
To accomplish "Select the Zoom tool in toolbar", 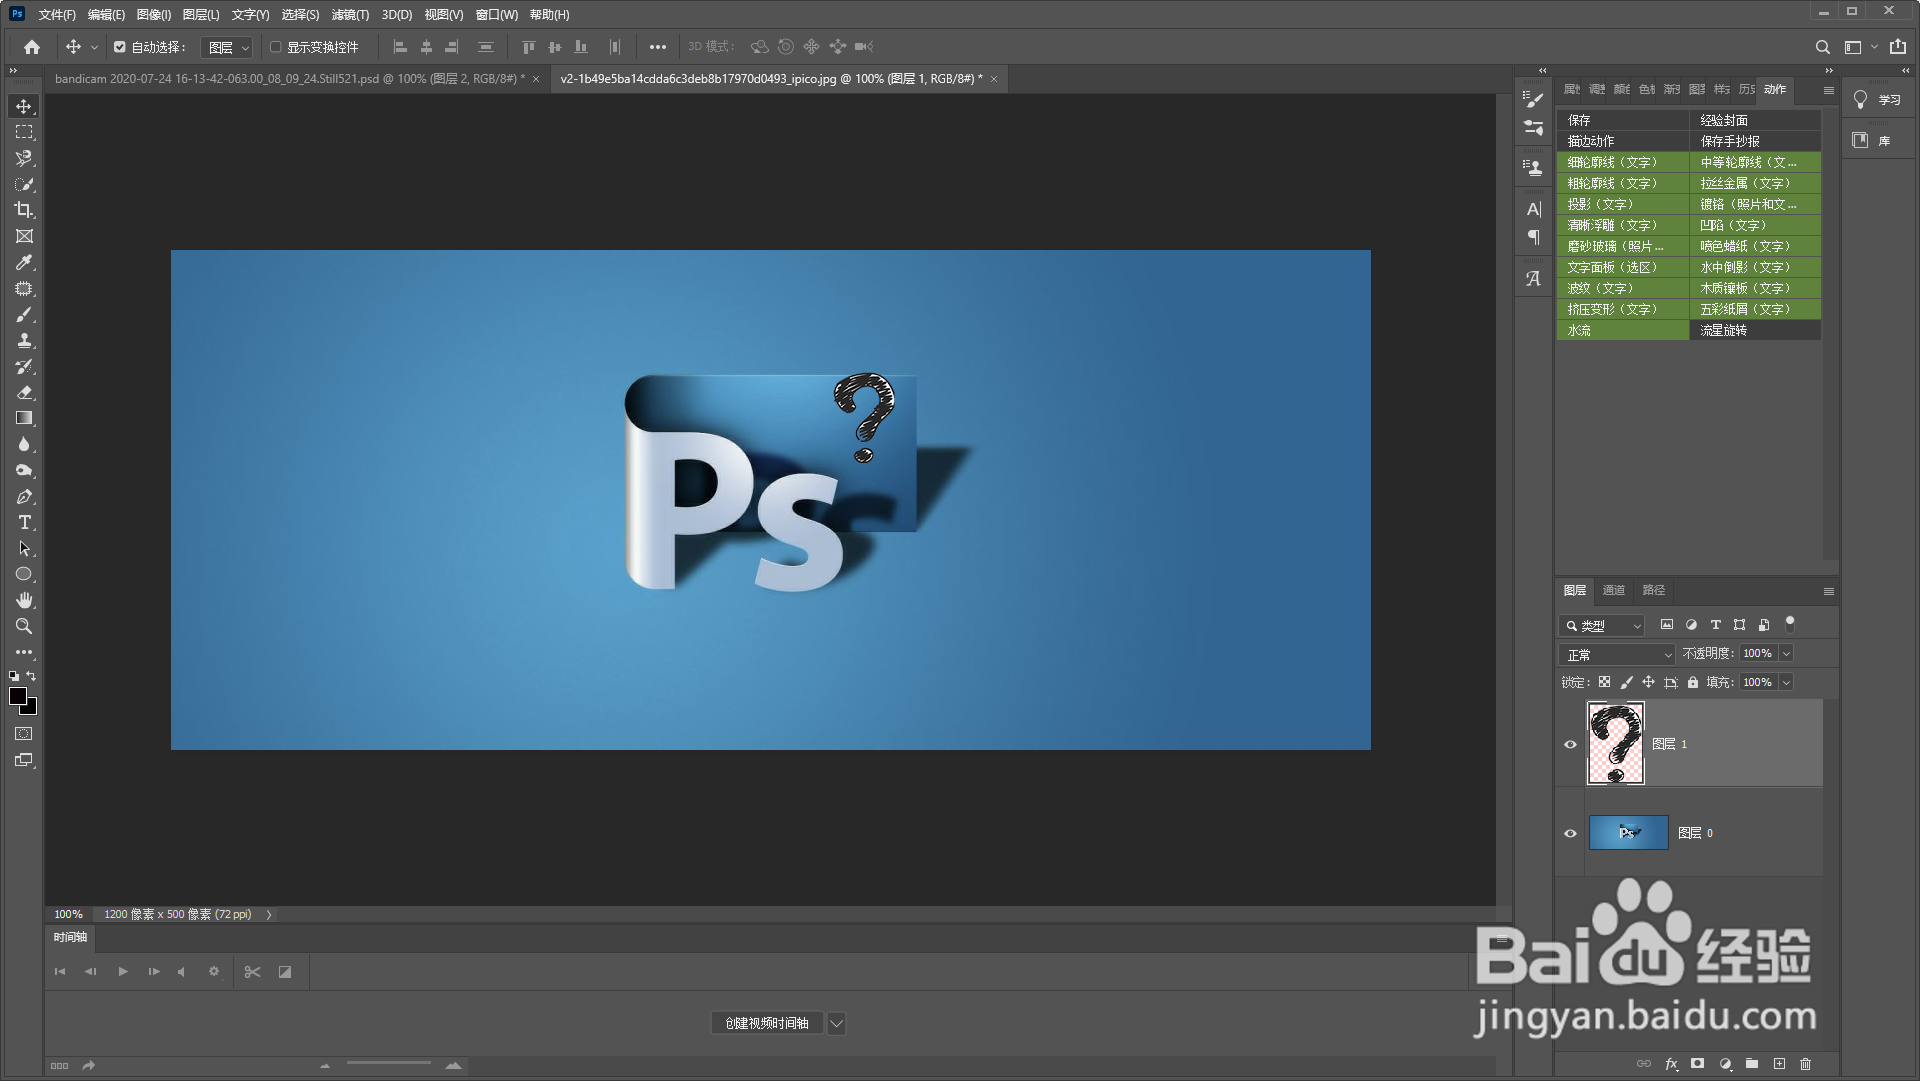I will point(24,627).
